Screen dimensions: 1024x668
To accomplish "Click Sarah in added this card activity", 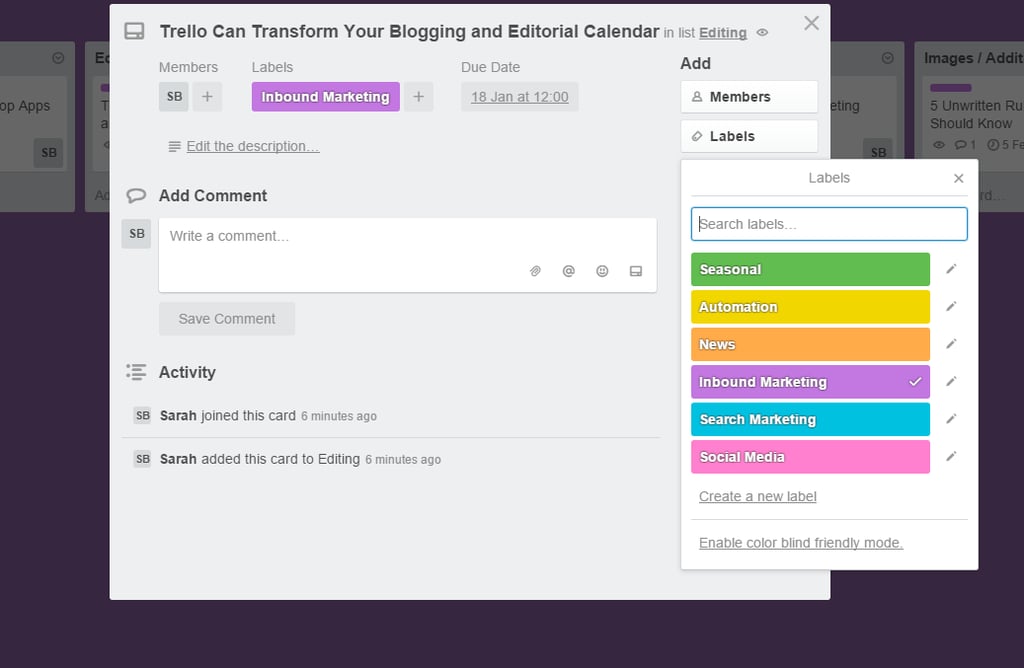I will tap(178, 459).
